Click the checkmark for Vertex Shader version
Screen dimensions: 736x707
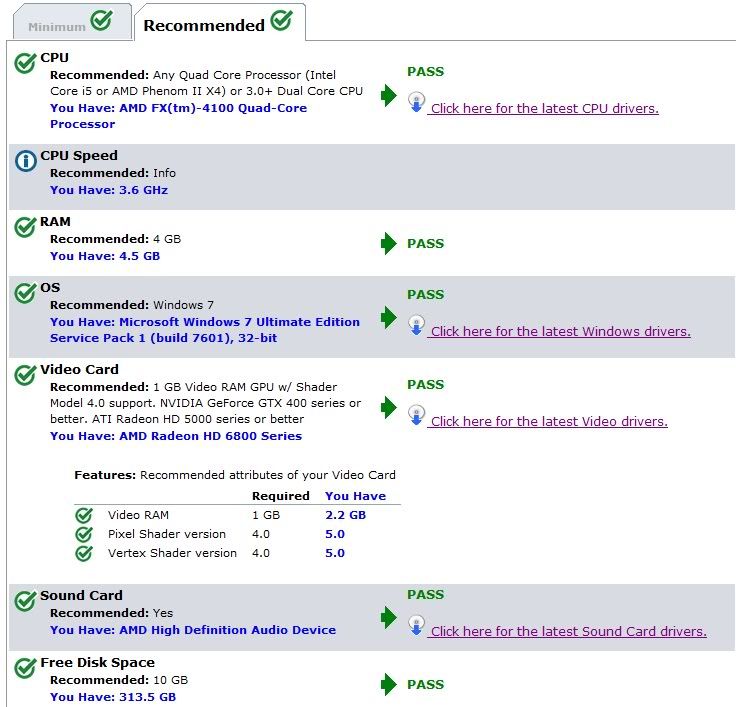pos(84,553)
